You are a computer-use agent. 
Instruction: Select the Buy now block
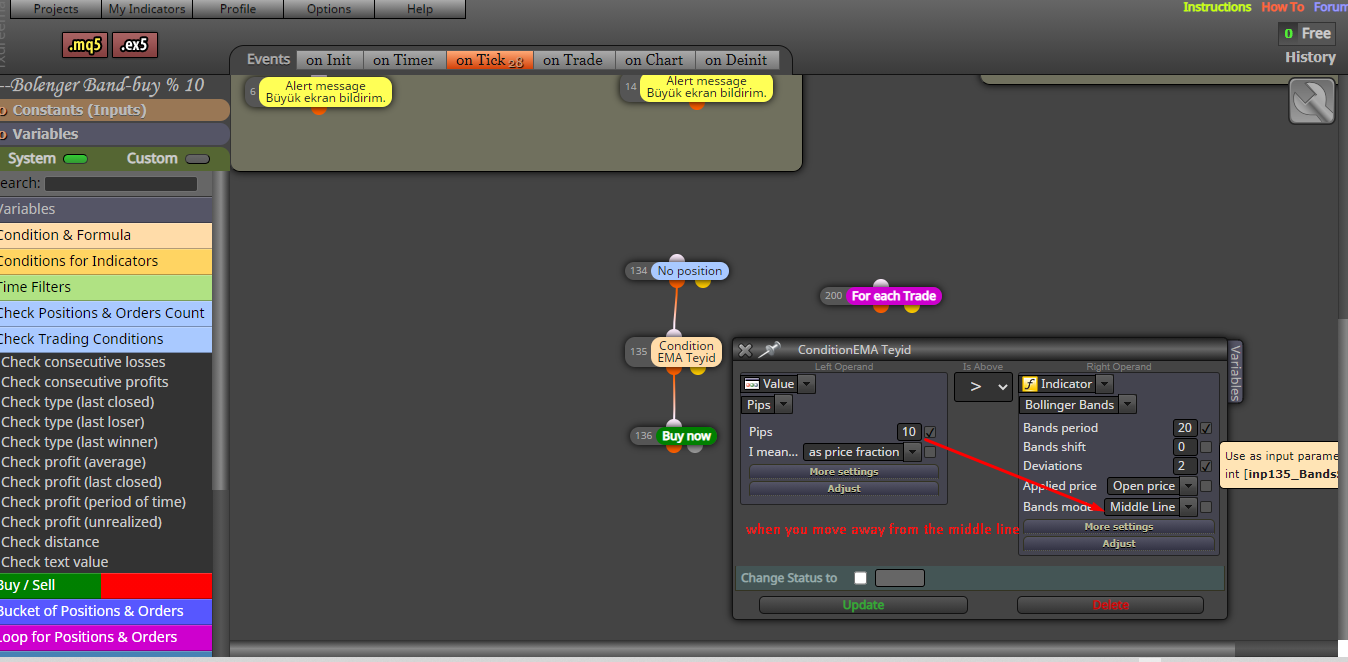(x=686, y=436)
